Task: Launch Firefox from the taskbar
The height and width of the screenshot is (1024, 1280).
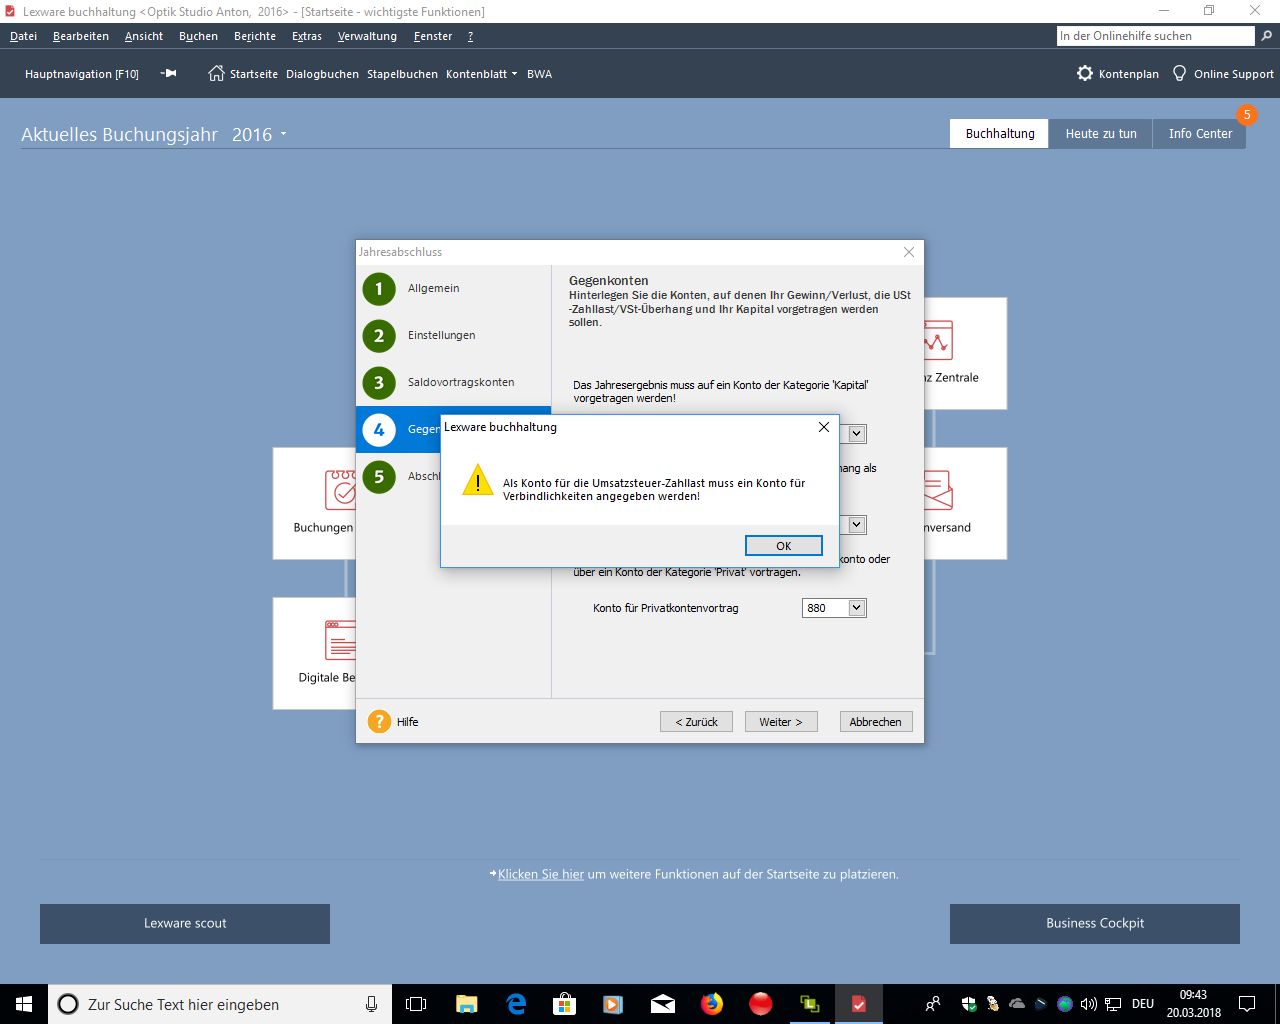Action: (x=712, y=1004)
